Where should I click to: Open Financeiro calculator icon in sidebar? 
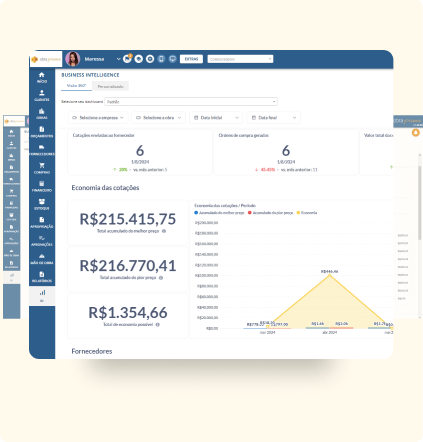click(42, 186)
